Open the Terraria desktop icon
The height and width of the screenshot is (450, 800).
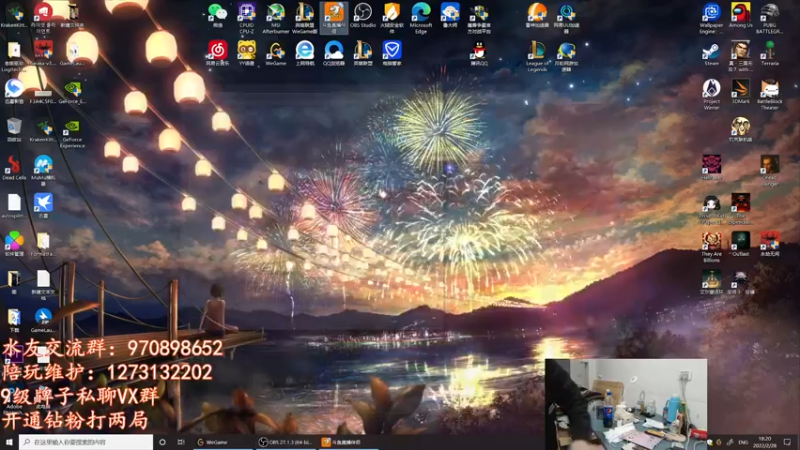769,54
